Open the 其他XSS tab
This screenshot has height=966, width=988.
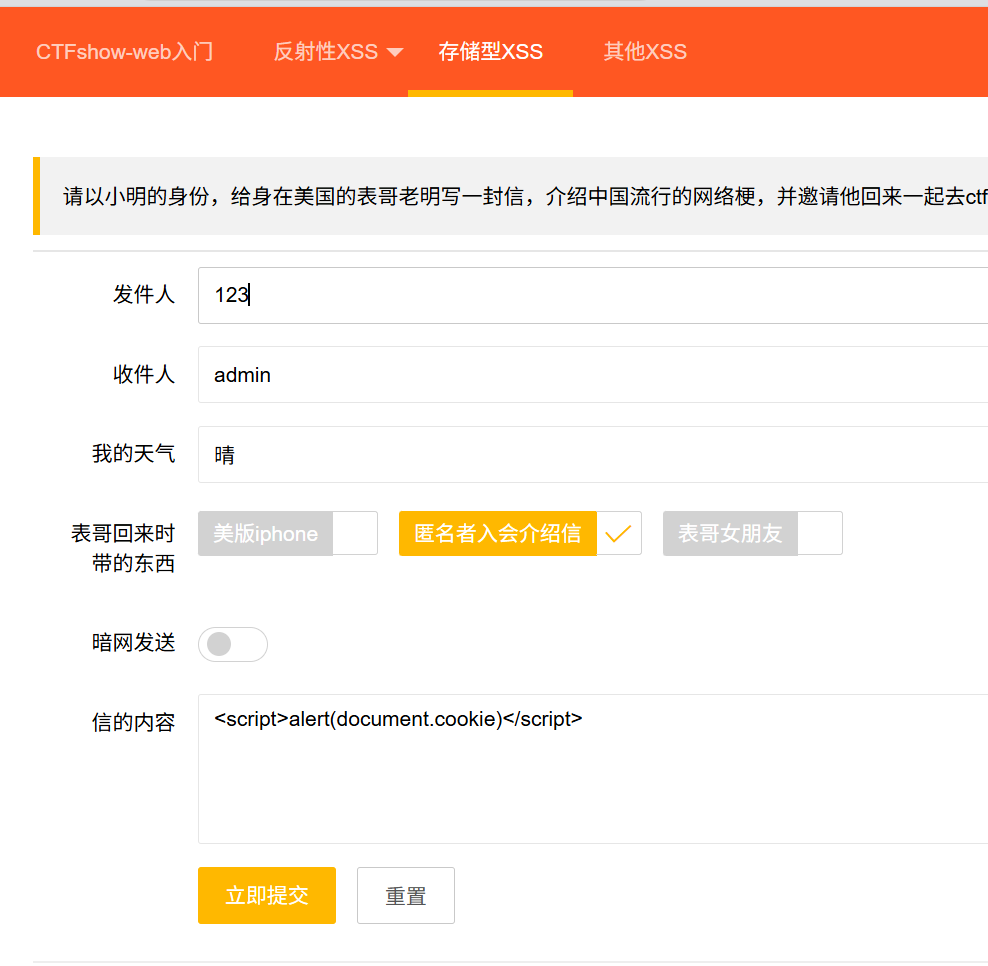pyautogui.click(x=645, y=52)
